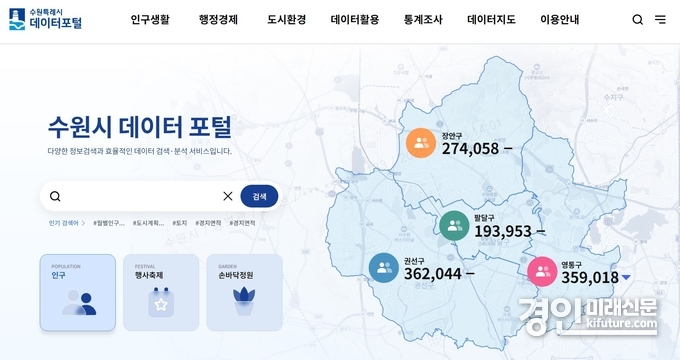Open the 인구 POPULATION card
680x360 pixels.
coord(78,293)
